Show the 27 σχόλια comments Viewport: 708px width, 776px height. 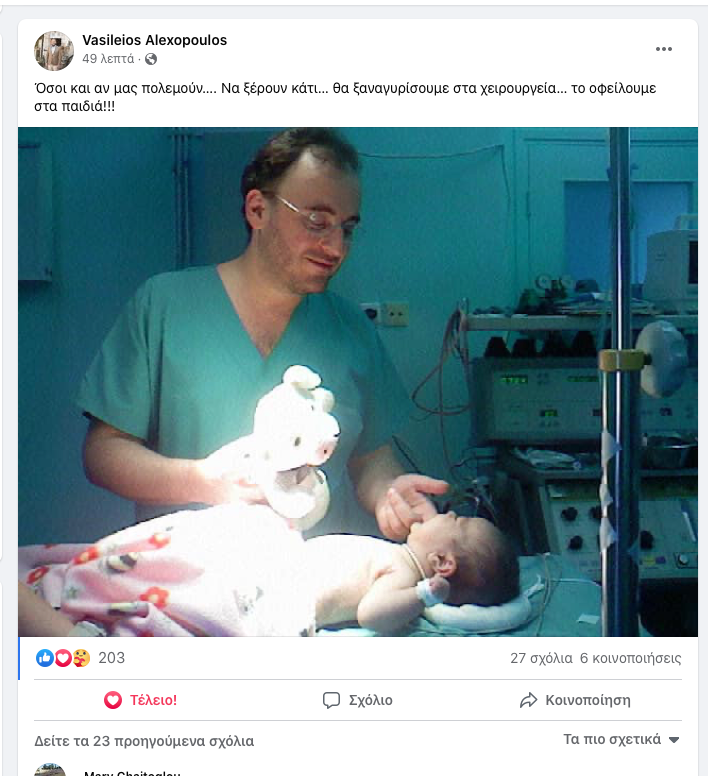click(x=541, y=658)
